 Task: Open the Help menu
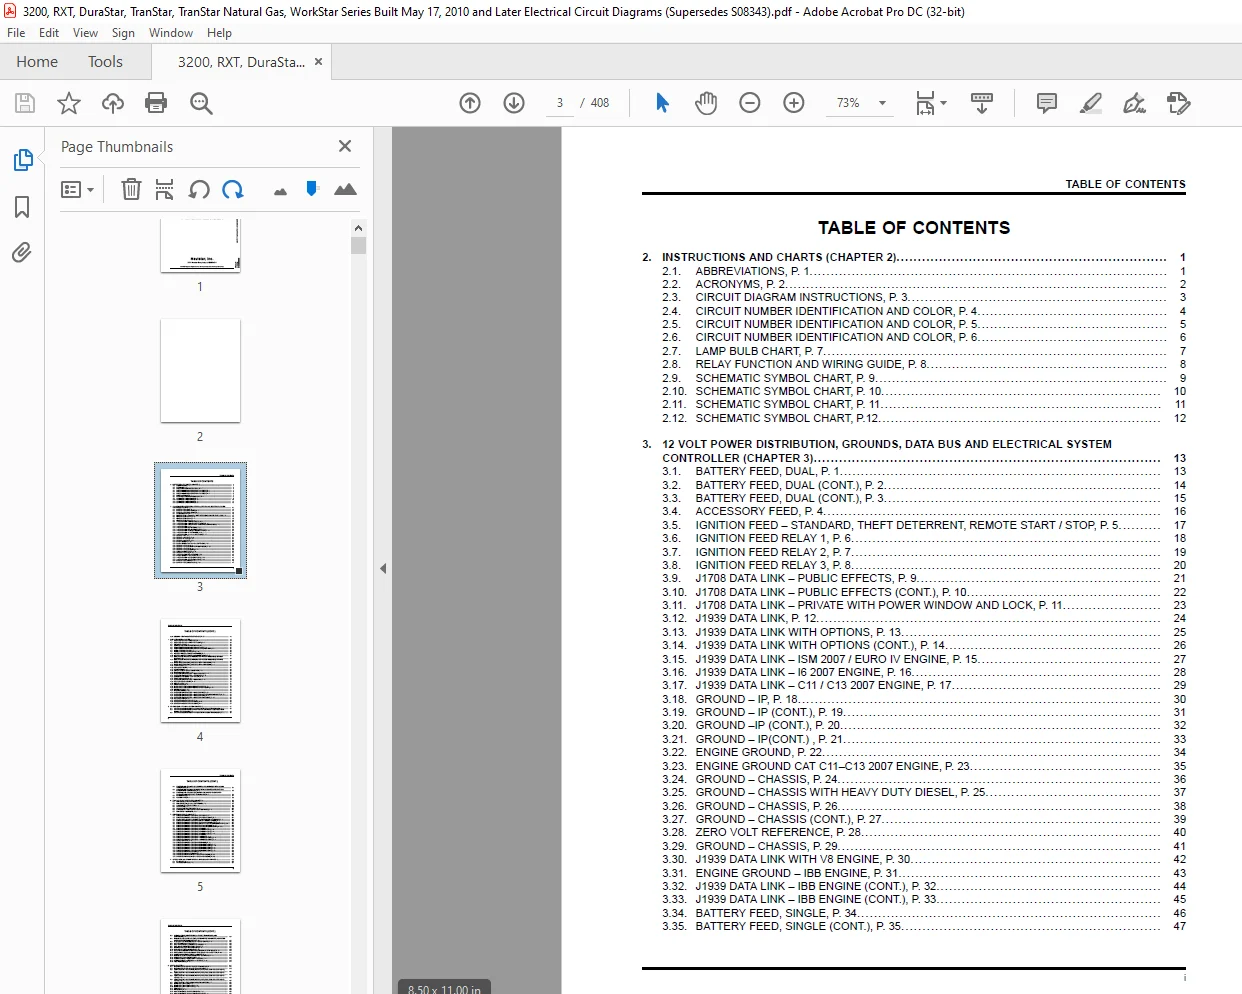219,33
